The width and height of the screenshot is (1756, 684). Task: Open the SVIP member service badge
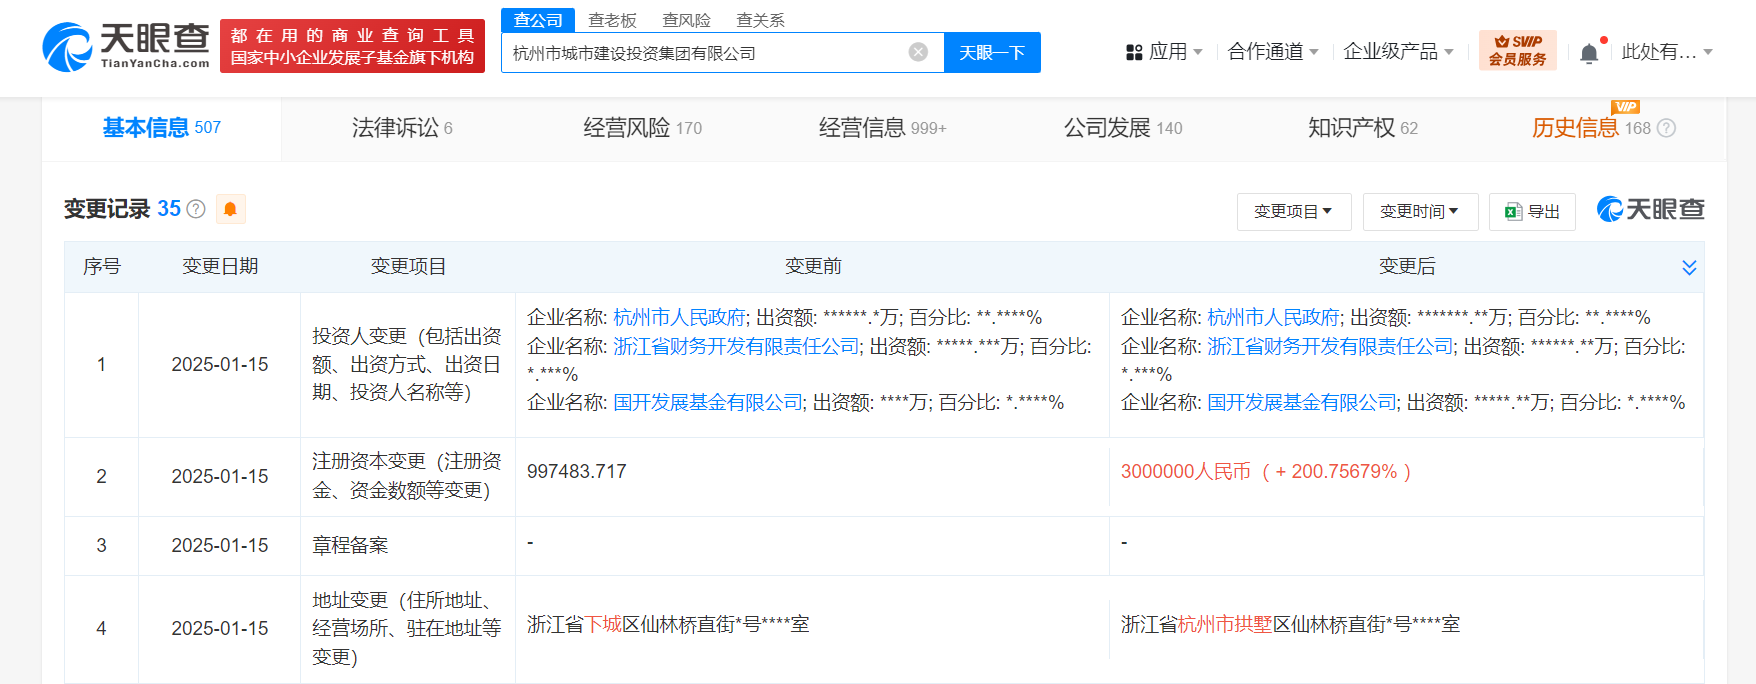point(1517,50)
